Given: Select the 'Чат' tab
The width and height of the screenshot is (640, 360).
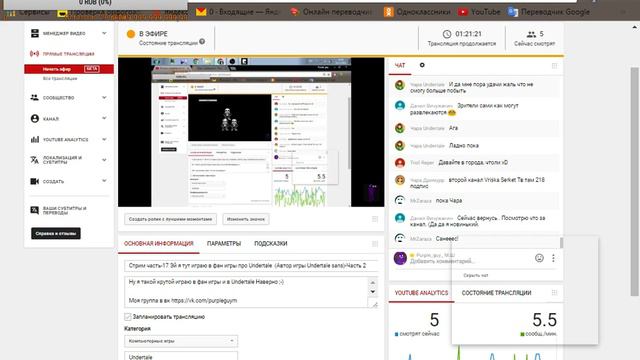Looking at the screenshot, I should tap(400, 65).
